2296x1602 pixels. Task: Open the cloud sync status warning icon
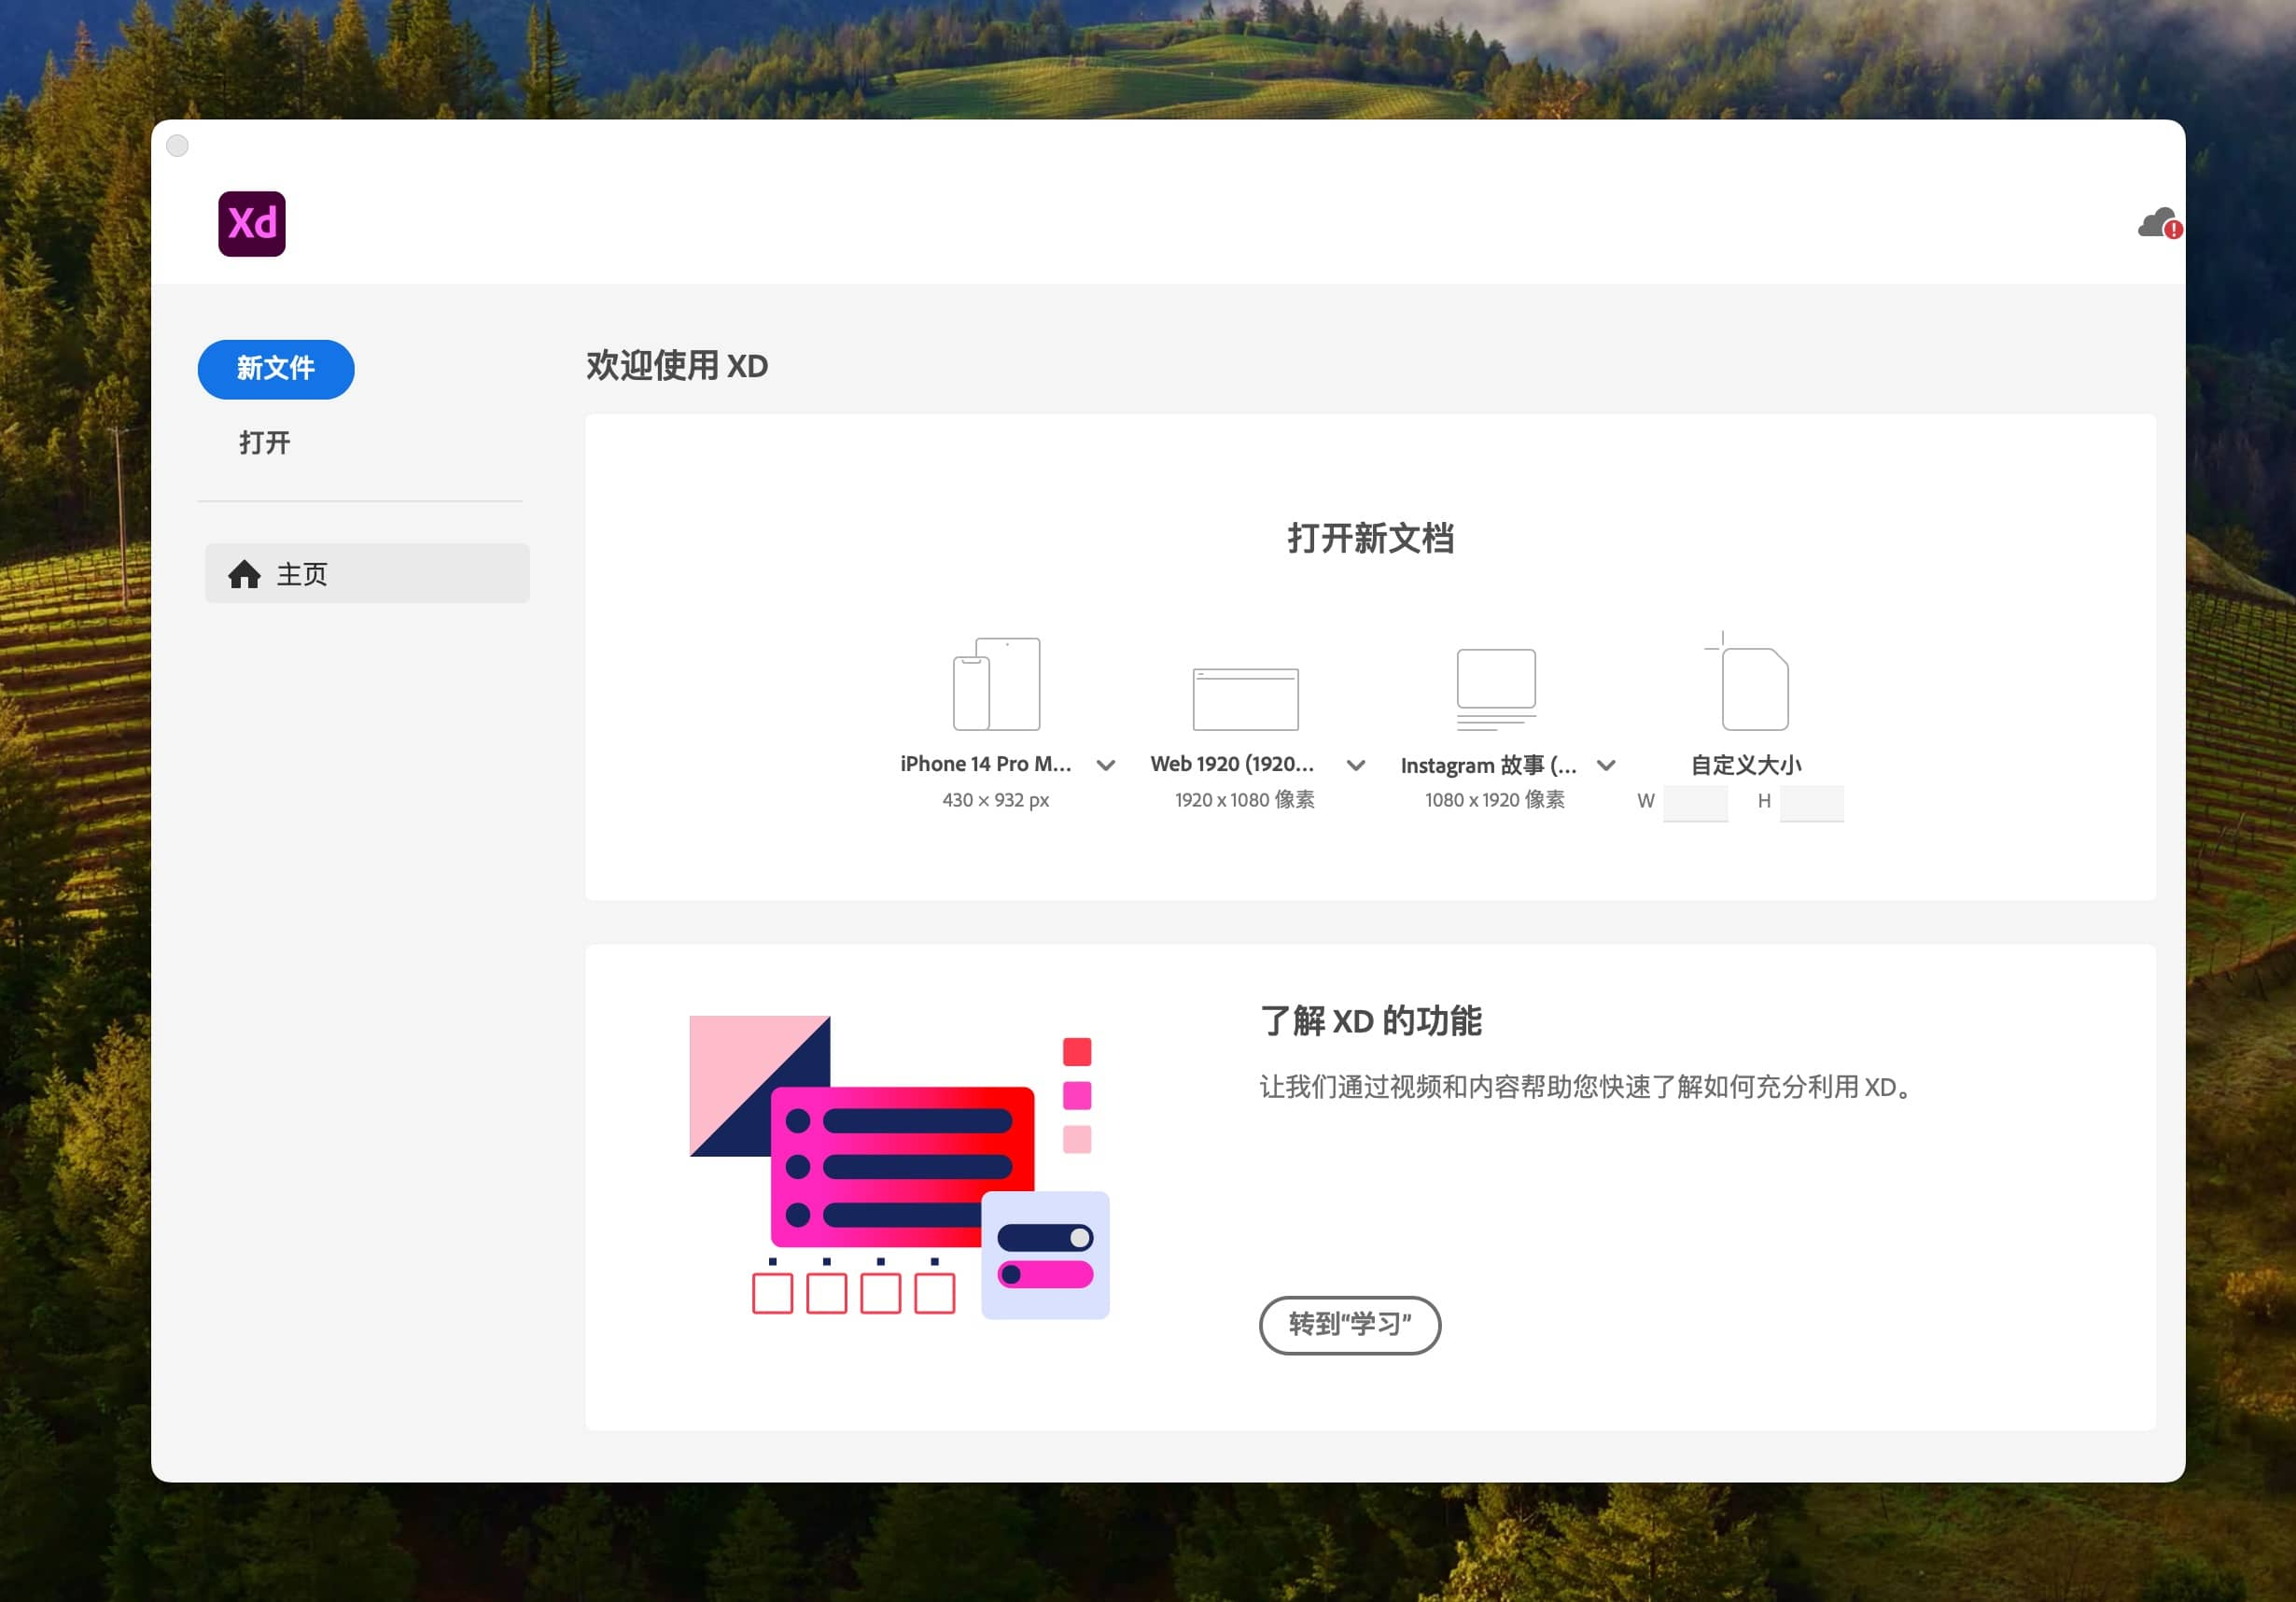click(x=2160, y=224)
